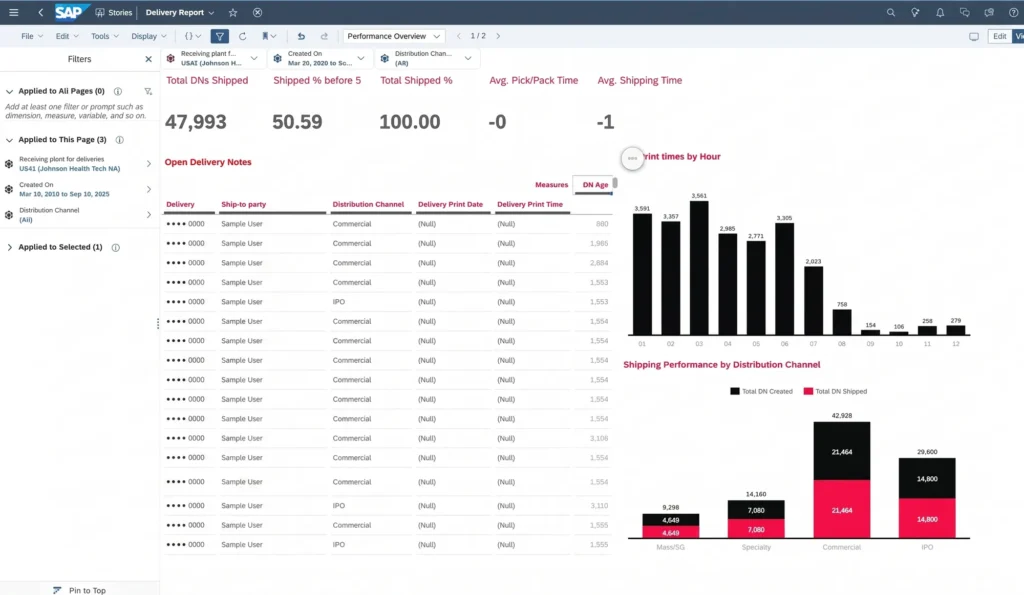
Task: Click the table vertical scrollbar thumb
Action: coord(615,184)
